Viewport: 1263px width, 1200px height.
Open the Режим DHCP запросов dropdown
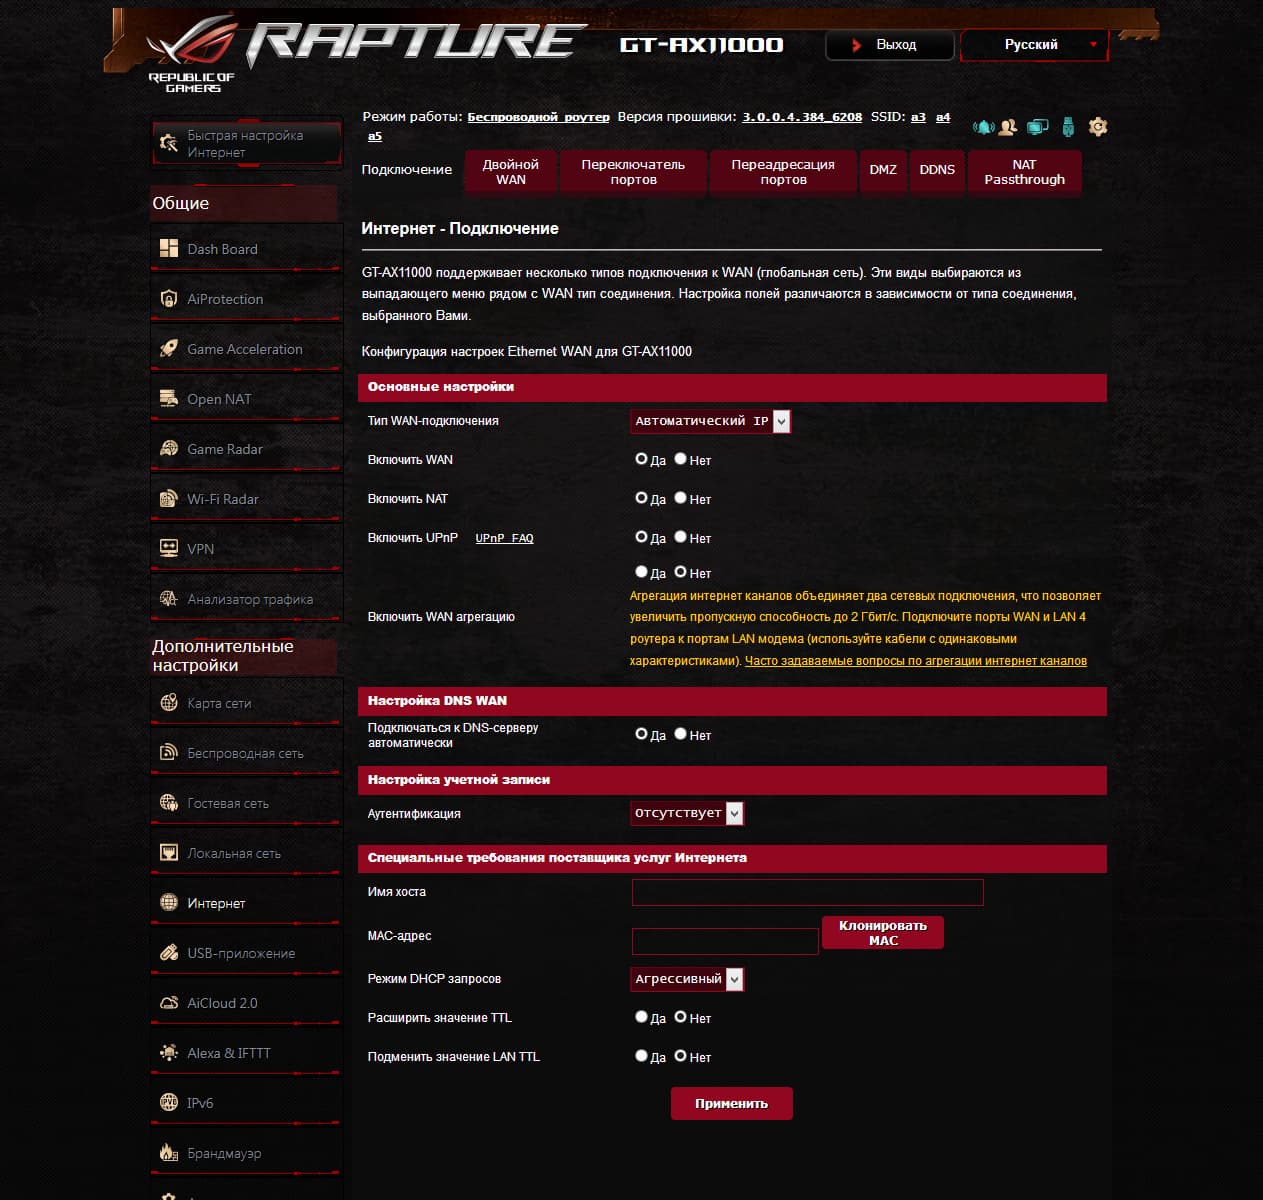[687, 979]
